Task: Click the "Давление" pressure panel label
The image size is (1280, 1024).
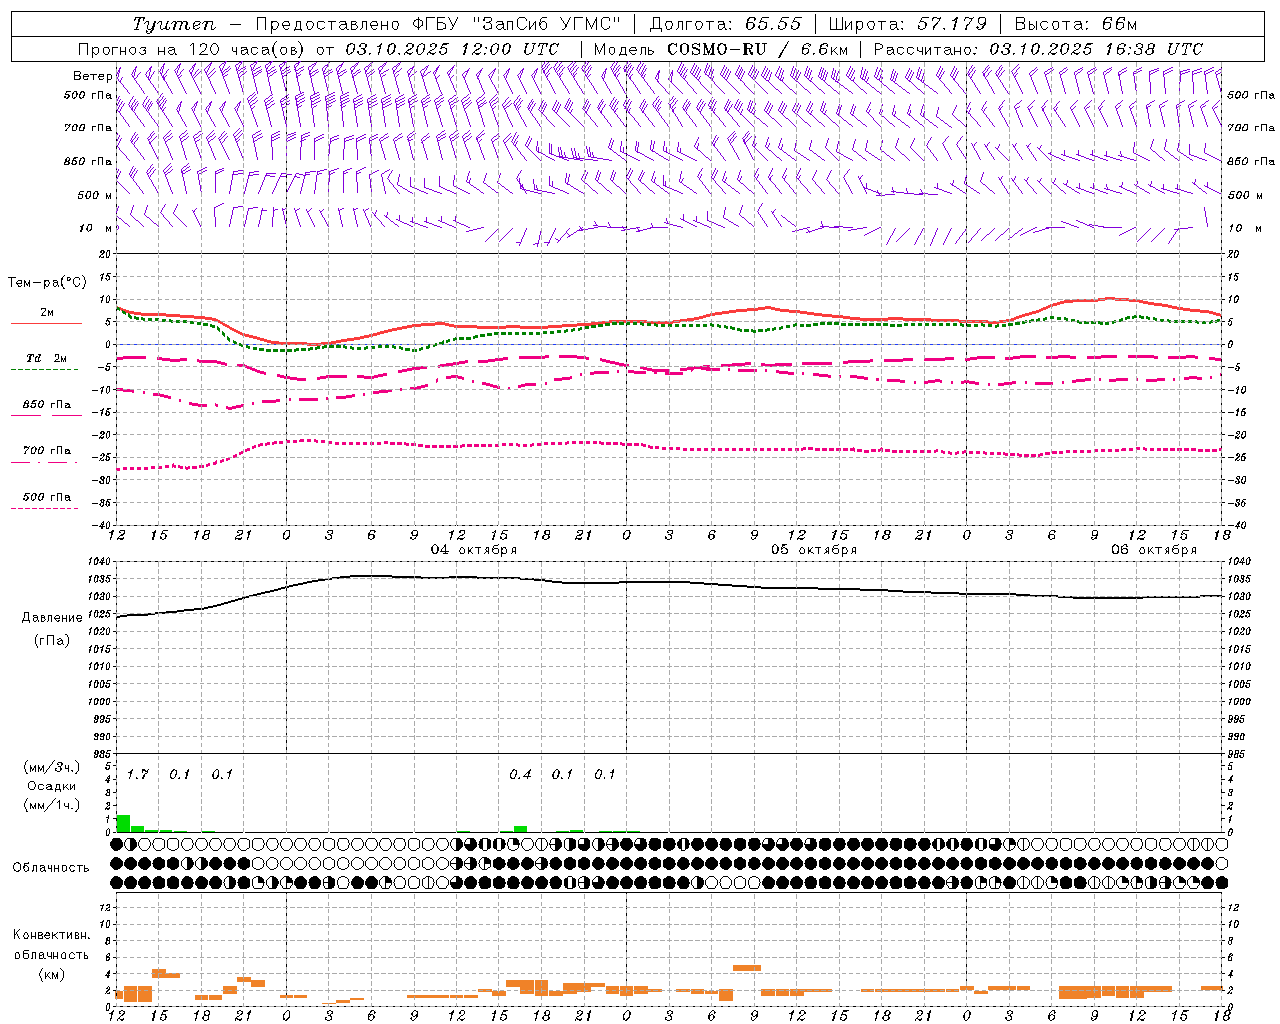Action: coord(52,618)
